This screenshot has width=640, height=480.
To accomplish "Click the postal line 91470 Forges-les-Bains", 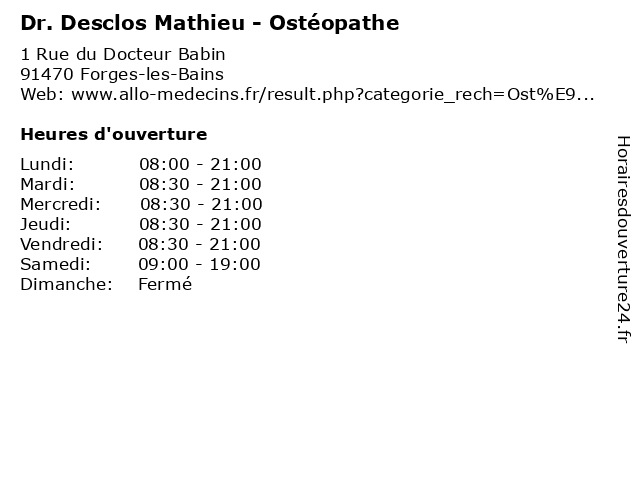I will coord(122,75).
